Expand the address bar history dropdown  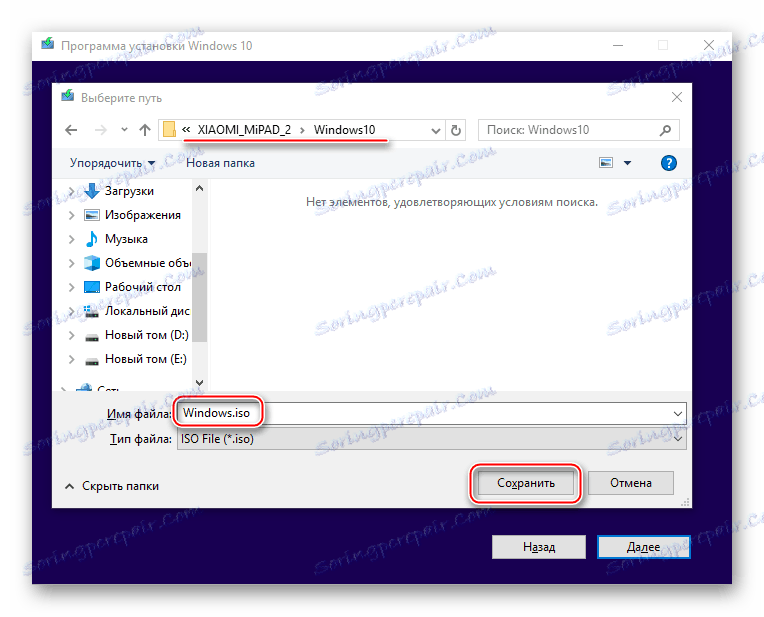[436, 131]
